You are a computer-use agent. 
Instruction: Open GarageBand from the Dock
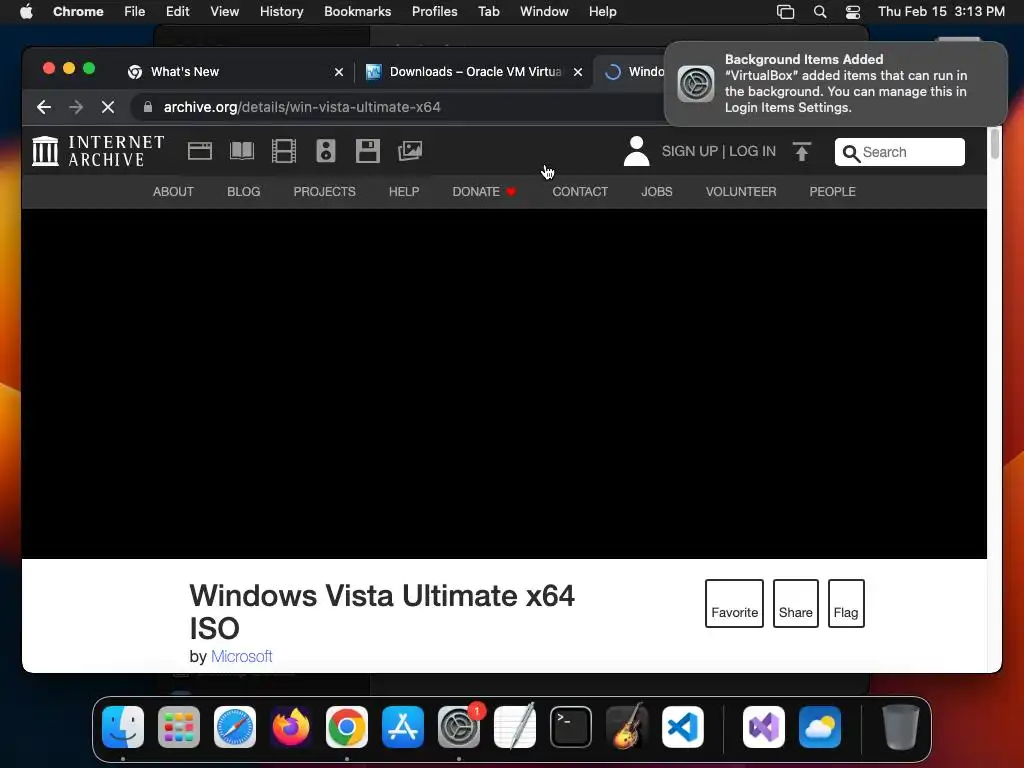(627, 727)
